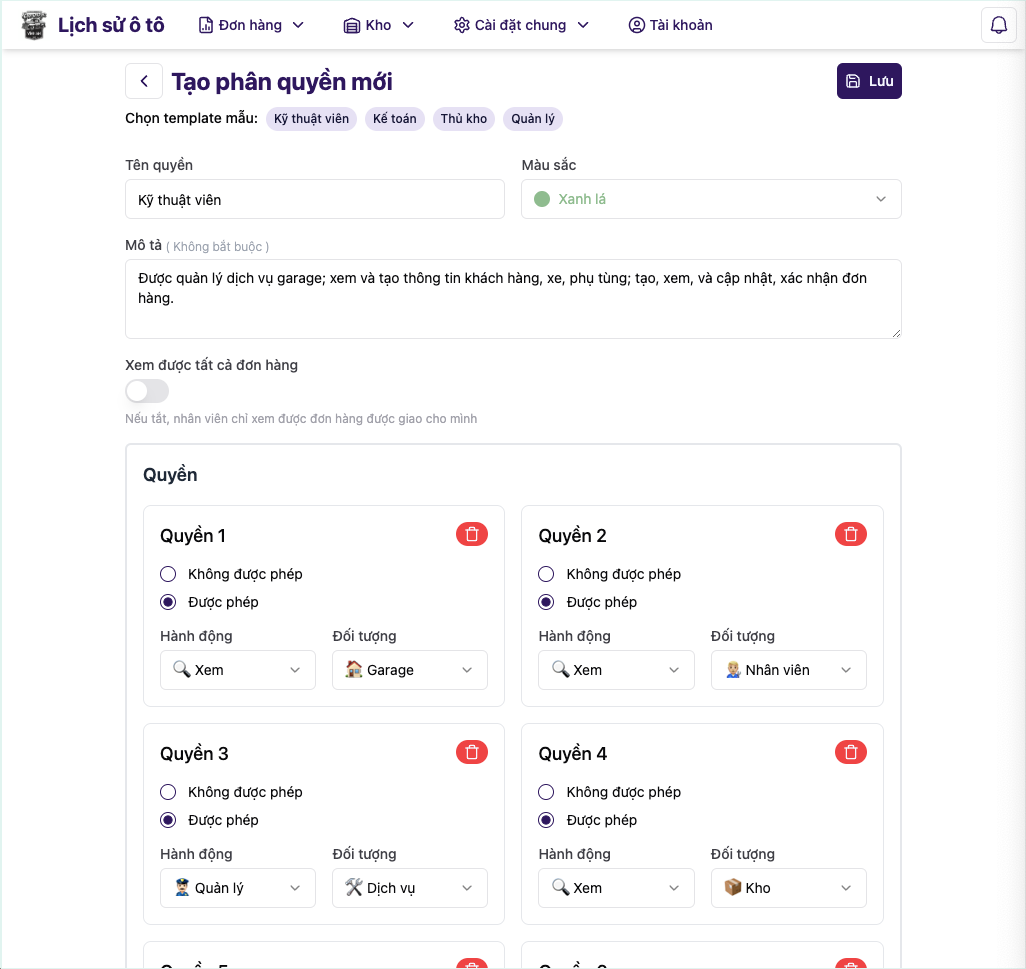
Task: Choose the Kế toán template chip
Action: click(395, 119)
